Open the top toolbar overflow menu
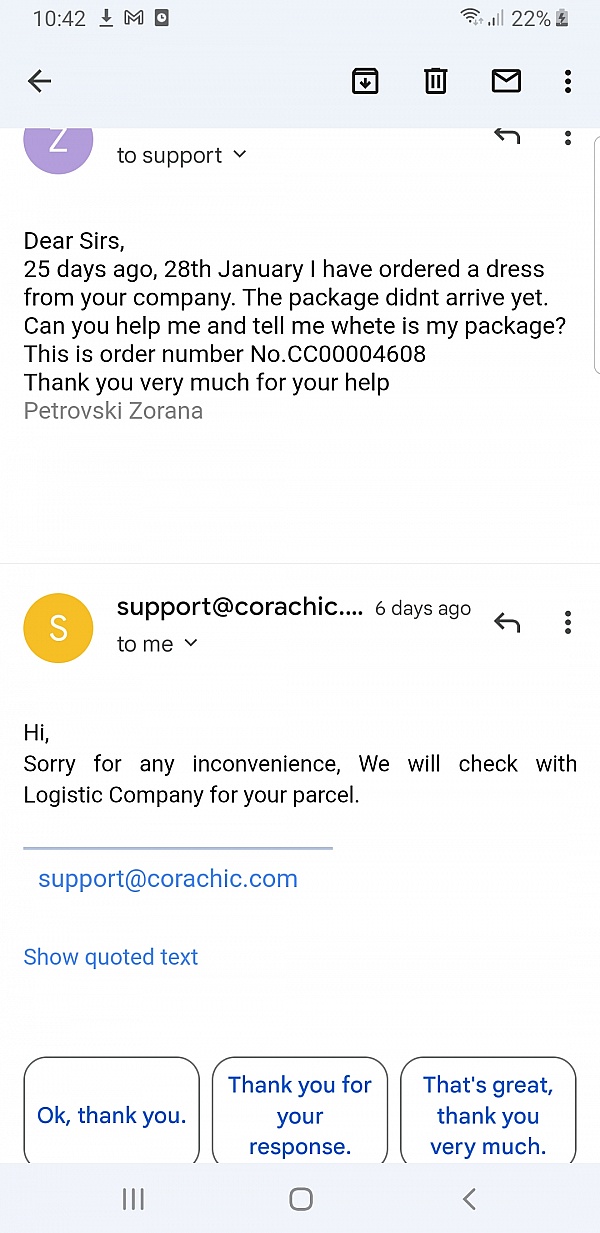600x1233 pixels. (x=568, y=81)
